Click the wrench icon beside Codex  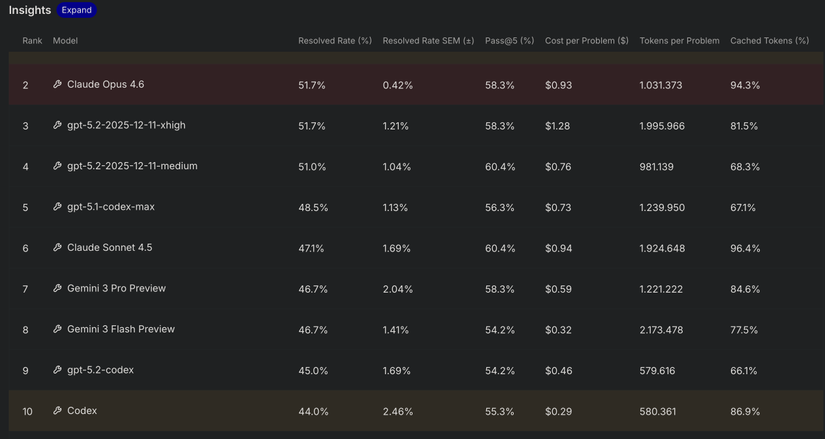point(57,411)
